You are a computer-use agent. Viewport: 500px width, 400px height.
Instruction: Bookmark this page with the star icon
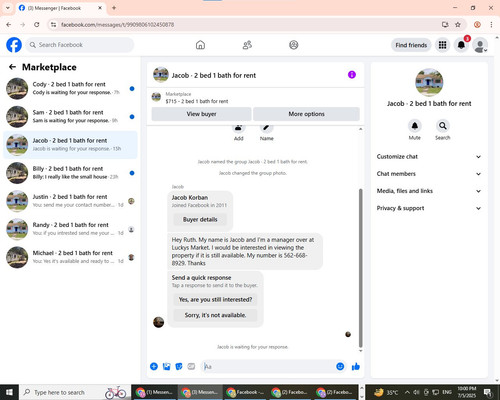(x=458, y=25)
